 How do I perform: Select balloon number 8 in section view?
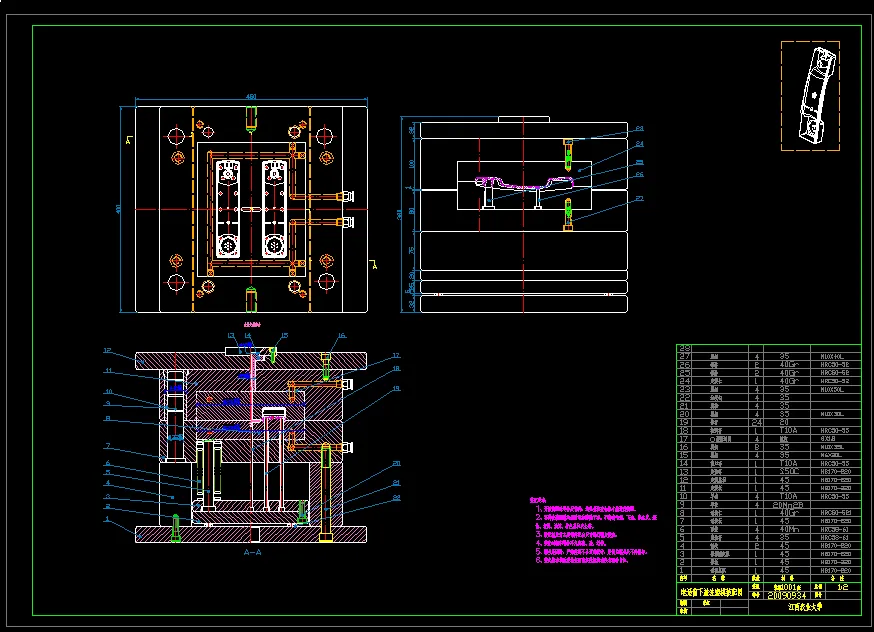click(x=108, y=419)
